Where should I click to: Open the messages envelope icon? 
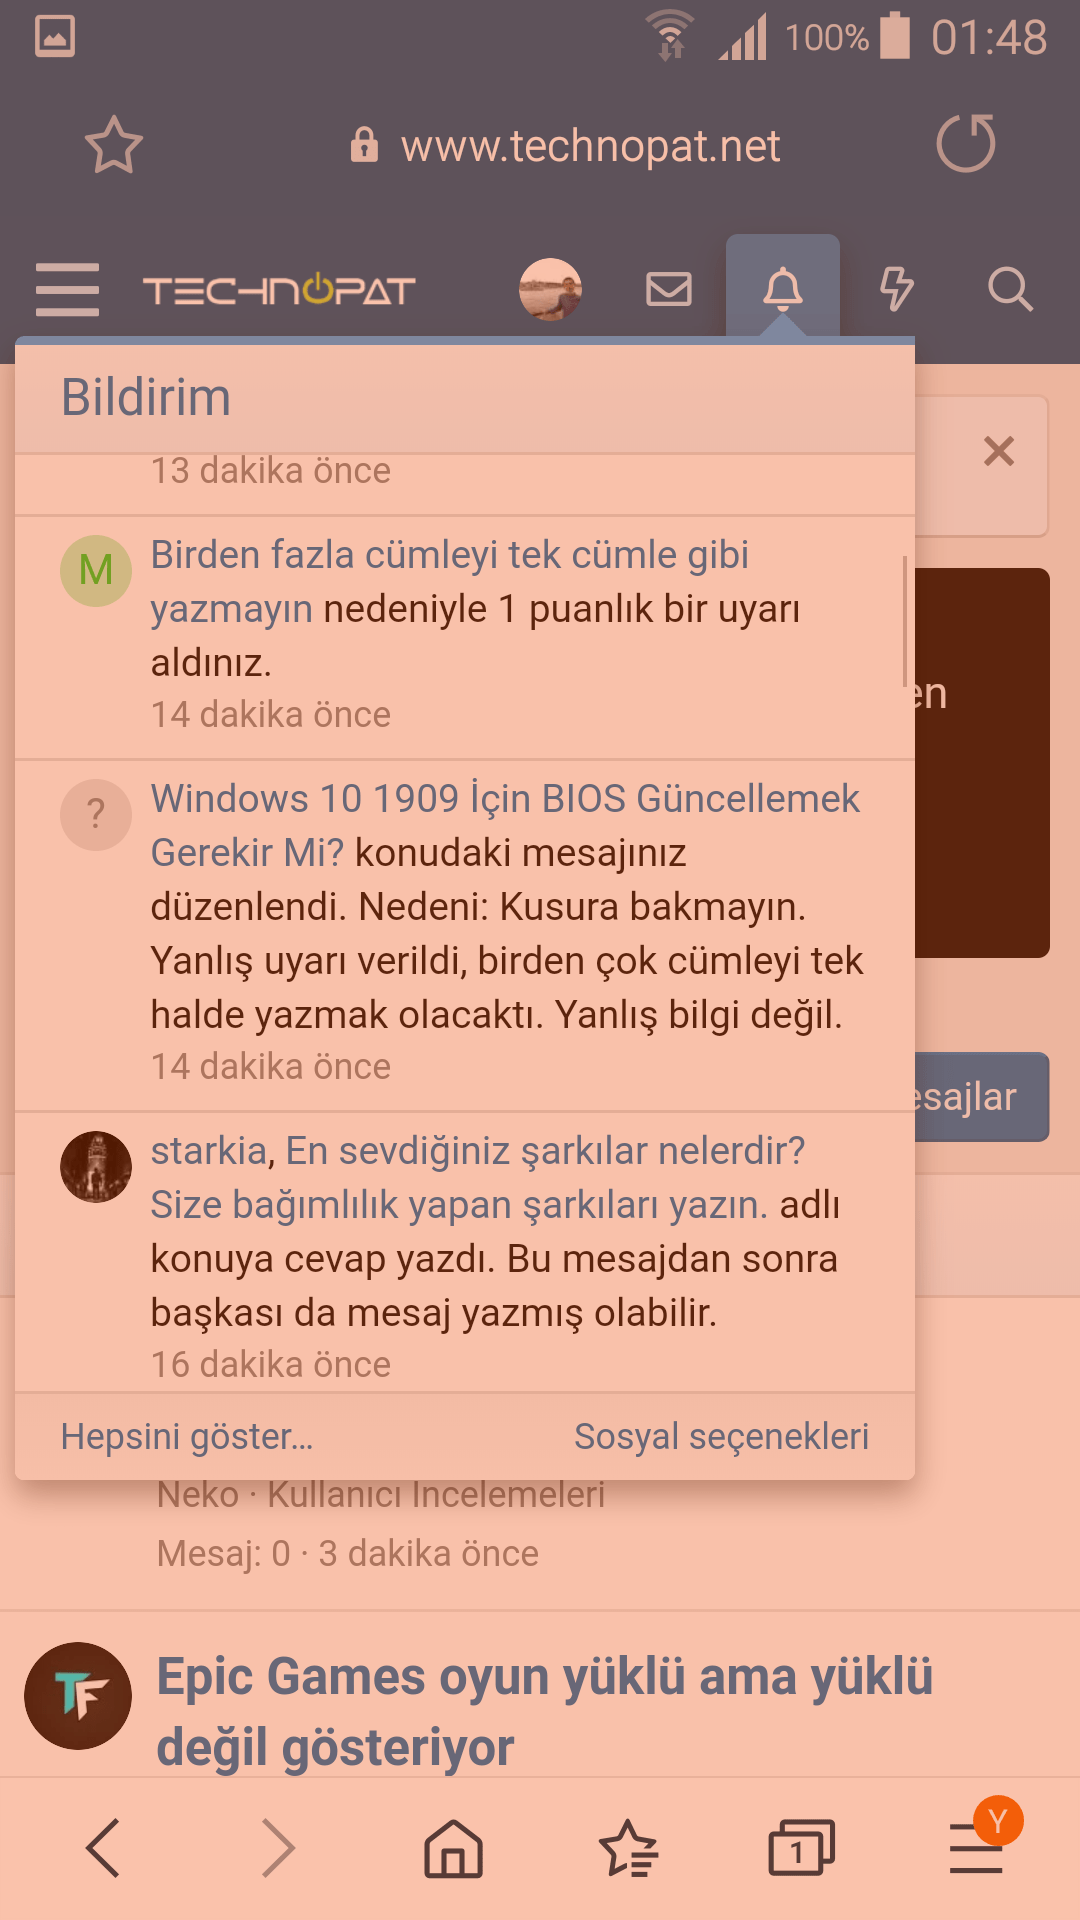[669, 290]
